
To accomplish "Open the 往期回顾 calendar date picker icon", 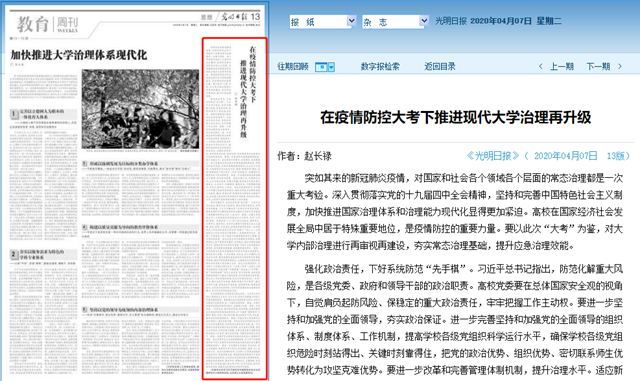I will click(322, 67).
